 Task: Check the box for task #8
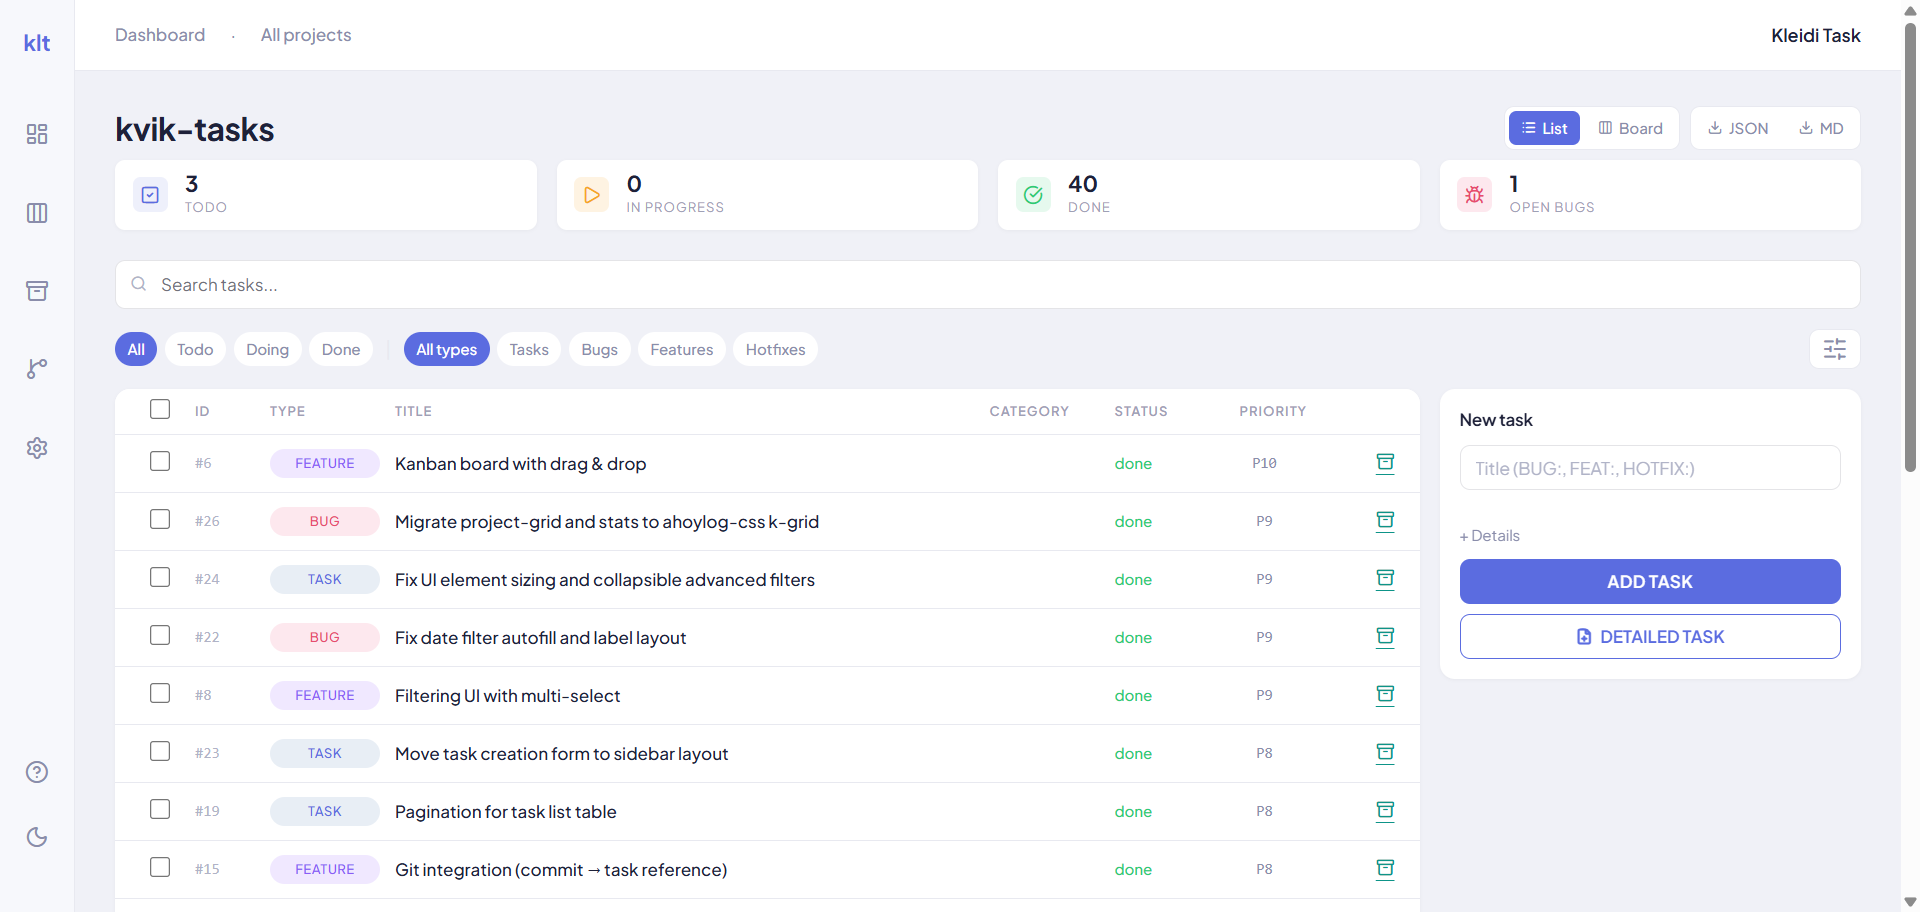[160, 693]
